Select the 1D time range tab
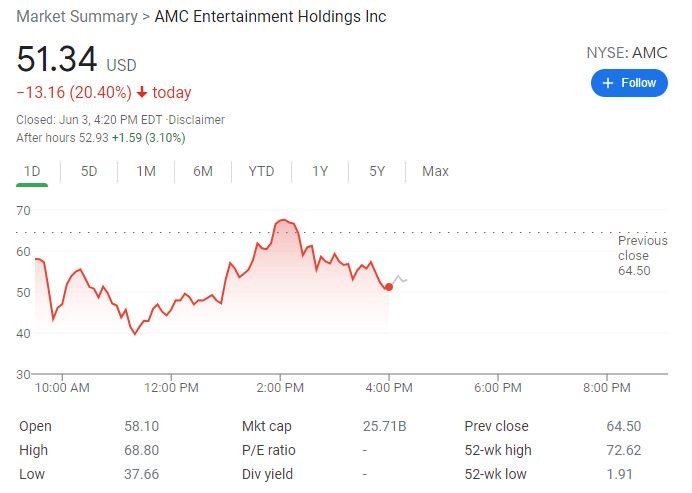Screen dimensions: 692x493 [32, 171]
